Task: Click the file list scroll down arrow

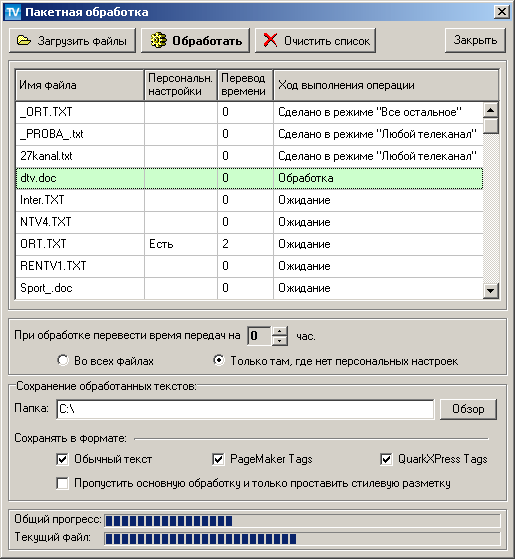Action: [x=490, y=291]
